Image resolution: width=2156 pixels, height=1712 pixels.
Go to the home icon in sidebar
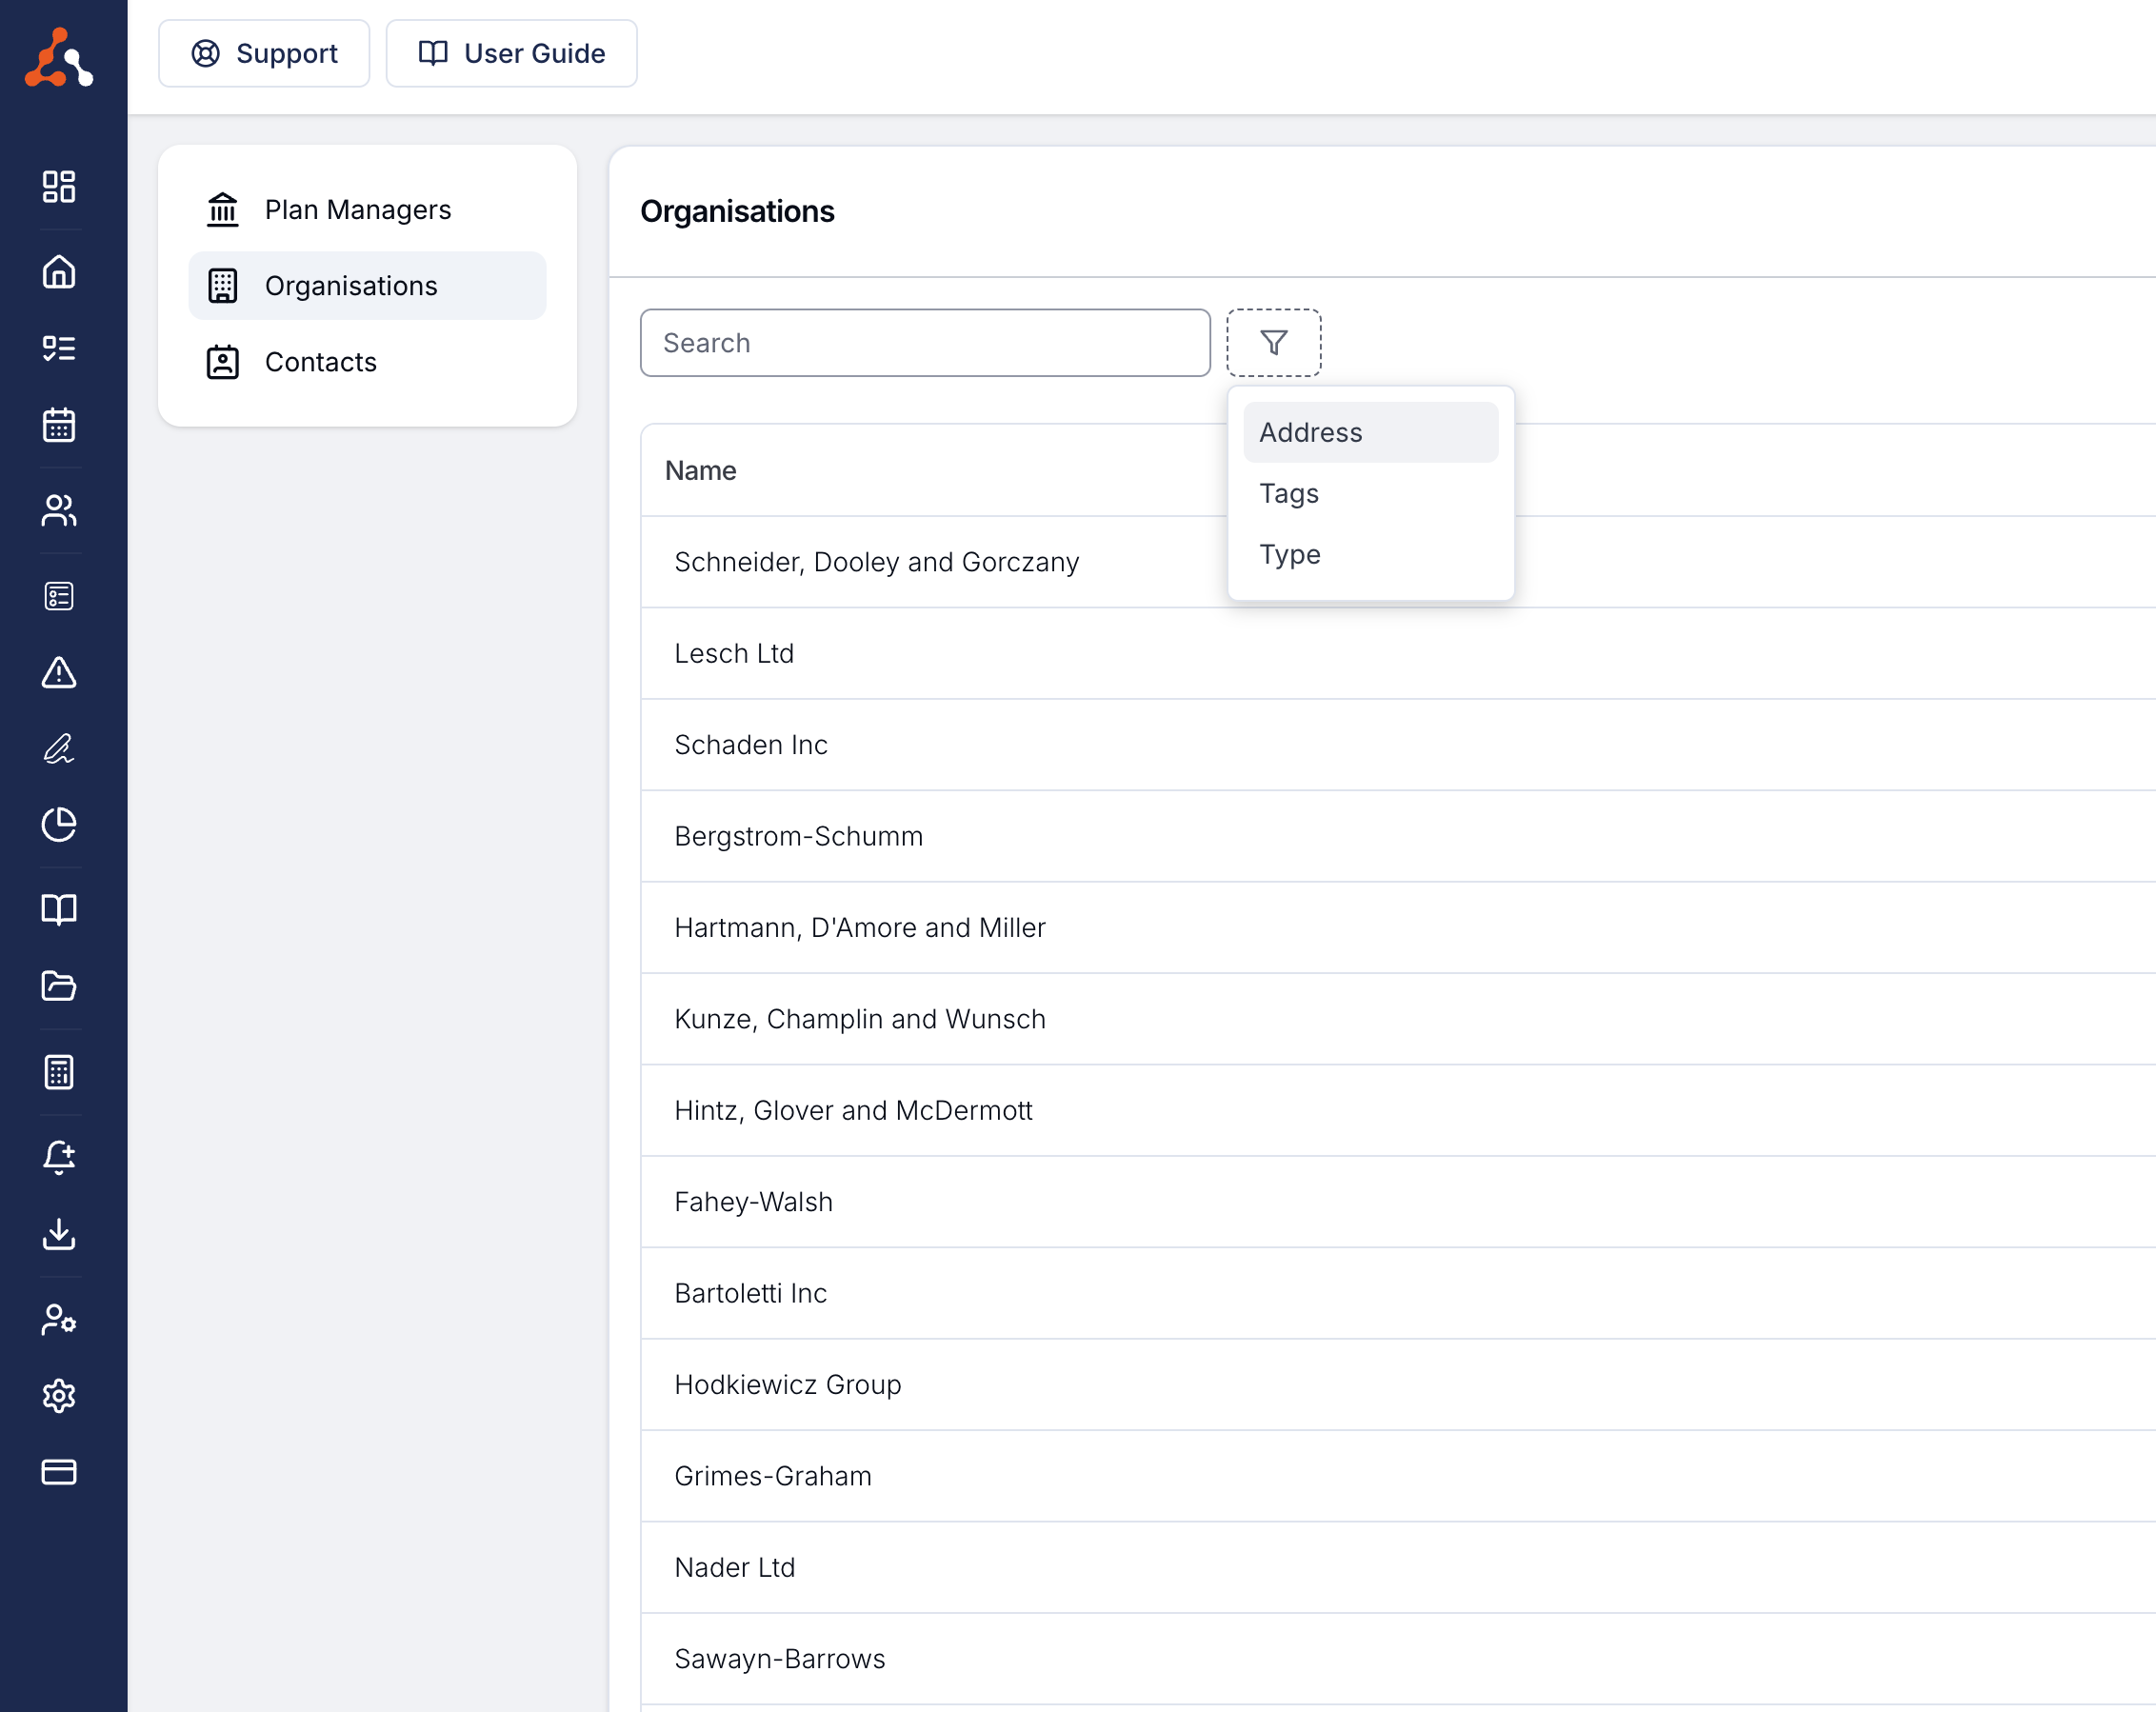pos(59,272)
